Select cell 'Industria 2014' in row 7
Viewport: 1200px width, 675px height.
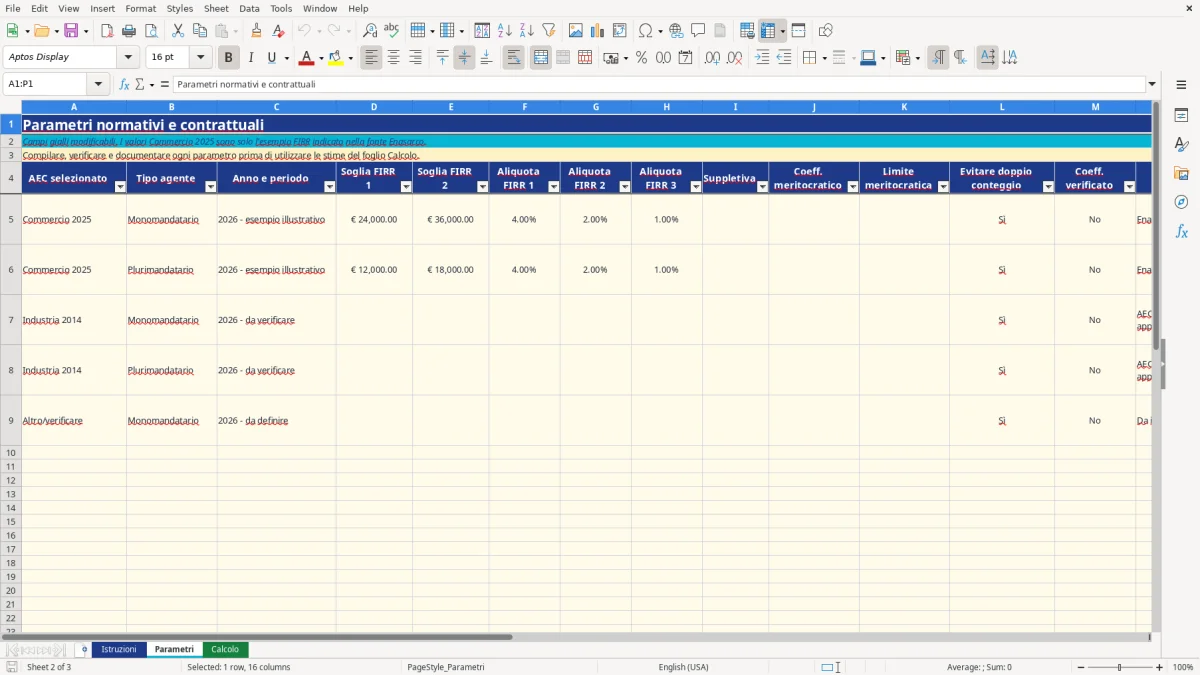pos(74,320)
